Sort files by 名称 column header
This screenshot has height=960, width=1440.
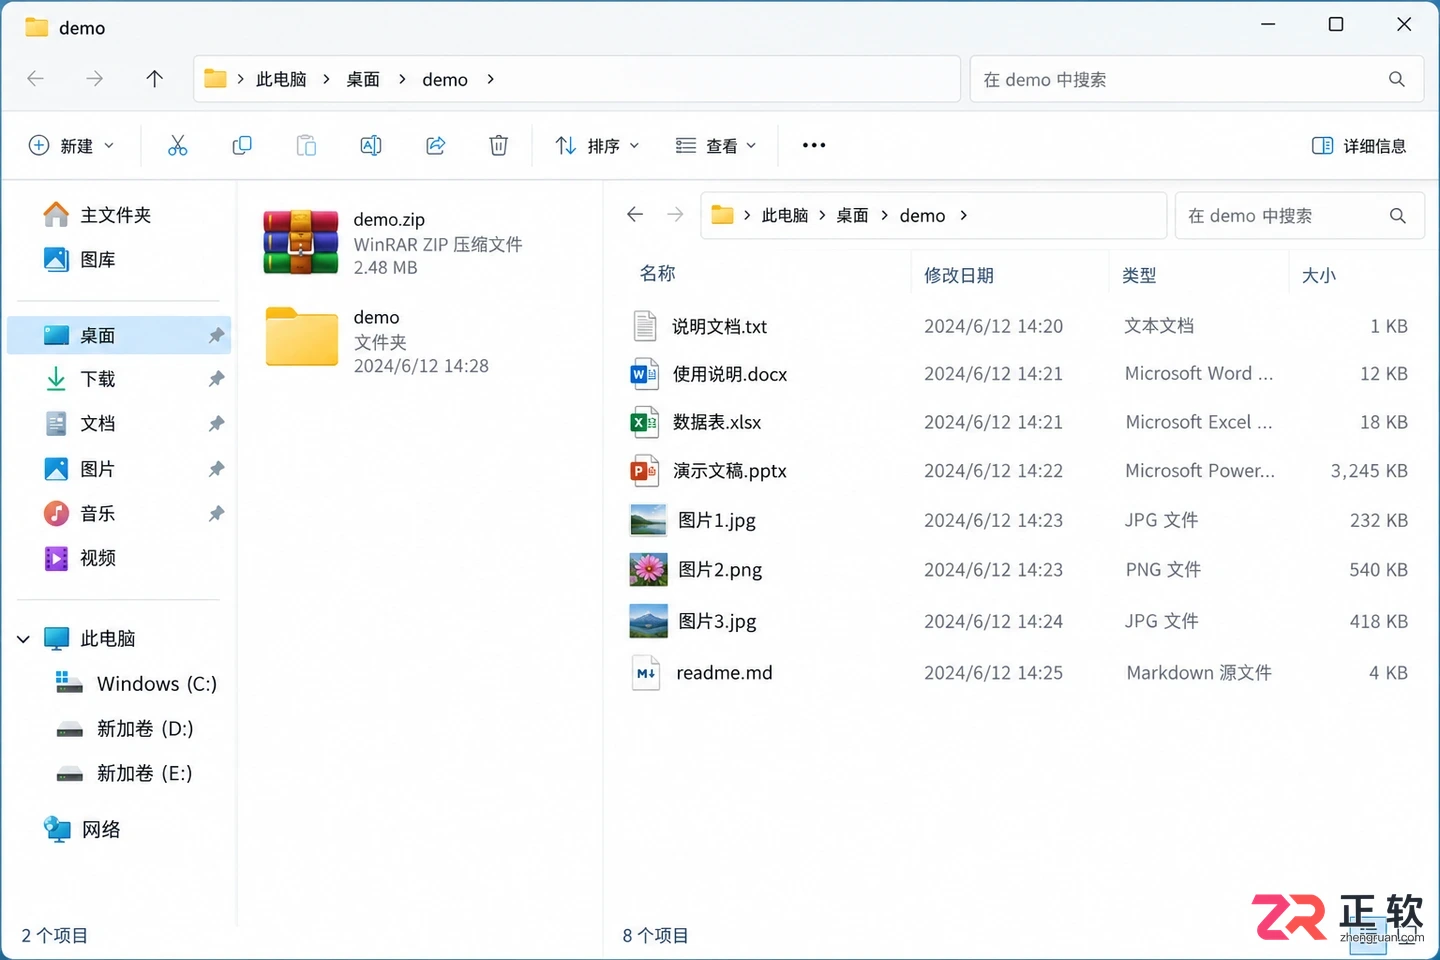point(658,274)
